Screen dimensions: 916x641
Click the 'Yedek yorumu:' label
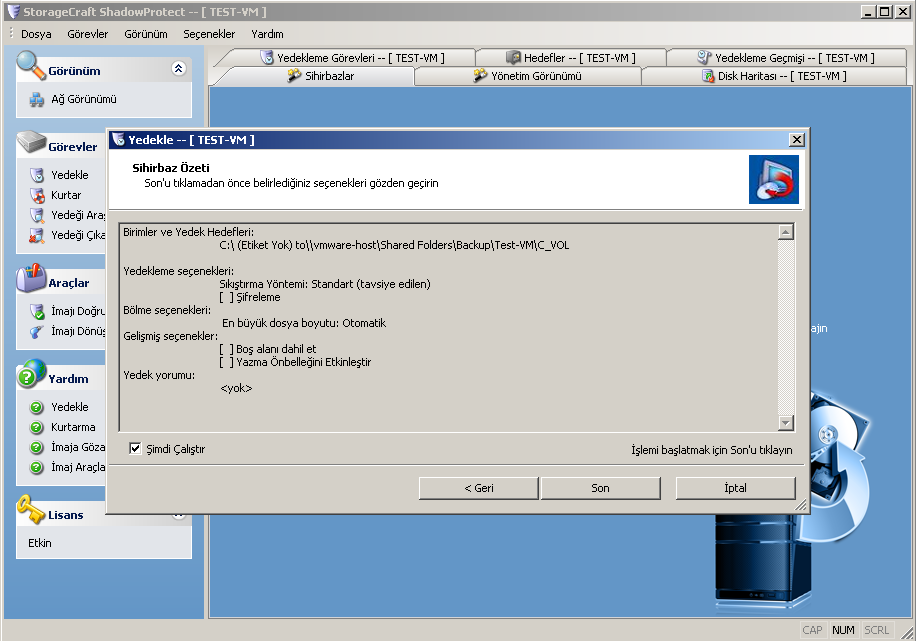coord(159,375)
